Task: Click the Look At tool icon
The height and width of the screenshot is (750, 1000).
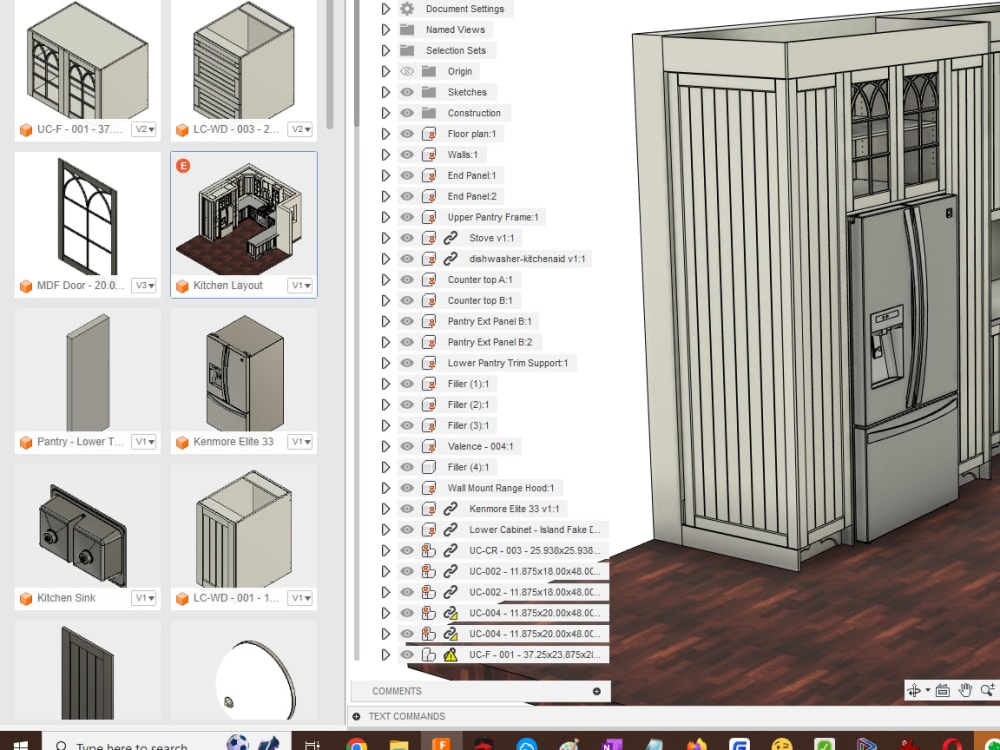Action: [942, 689]
